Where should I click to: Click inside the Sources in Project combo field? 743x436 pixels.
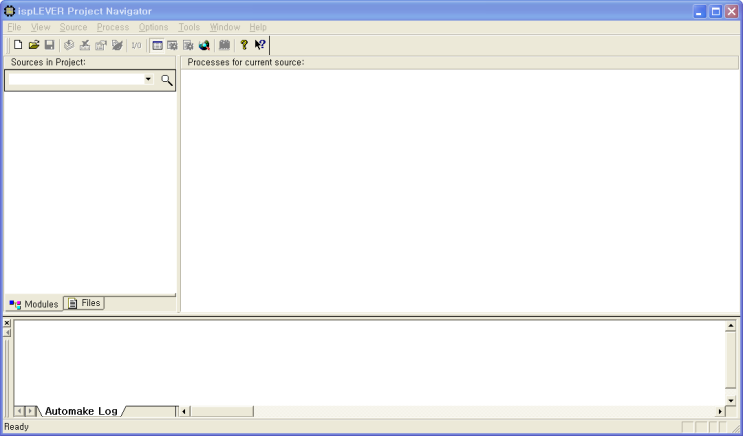pos(74,79)
